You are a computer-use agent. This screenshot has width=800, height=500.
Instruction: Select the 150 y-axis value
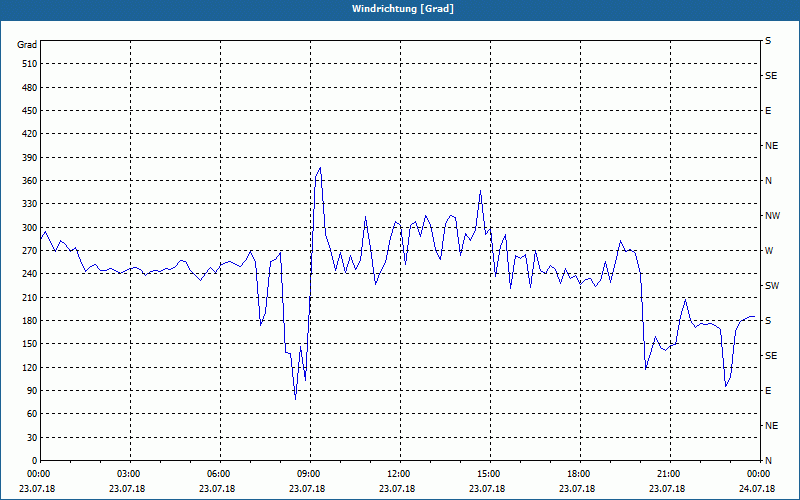coord(30,344)
